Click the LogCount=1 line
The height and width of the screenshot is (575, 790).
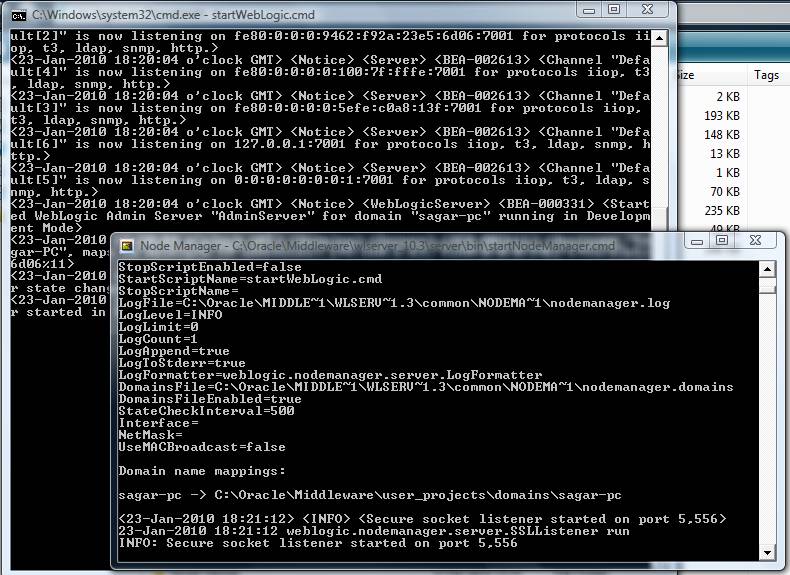(158, 339)
